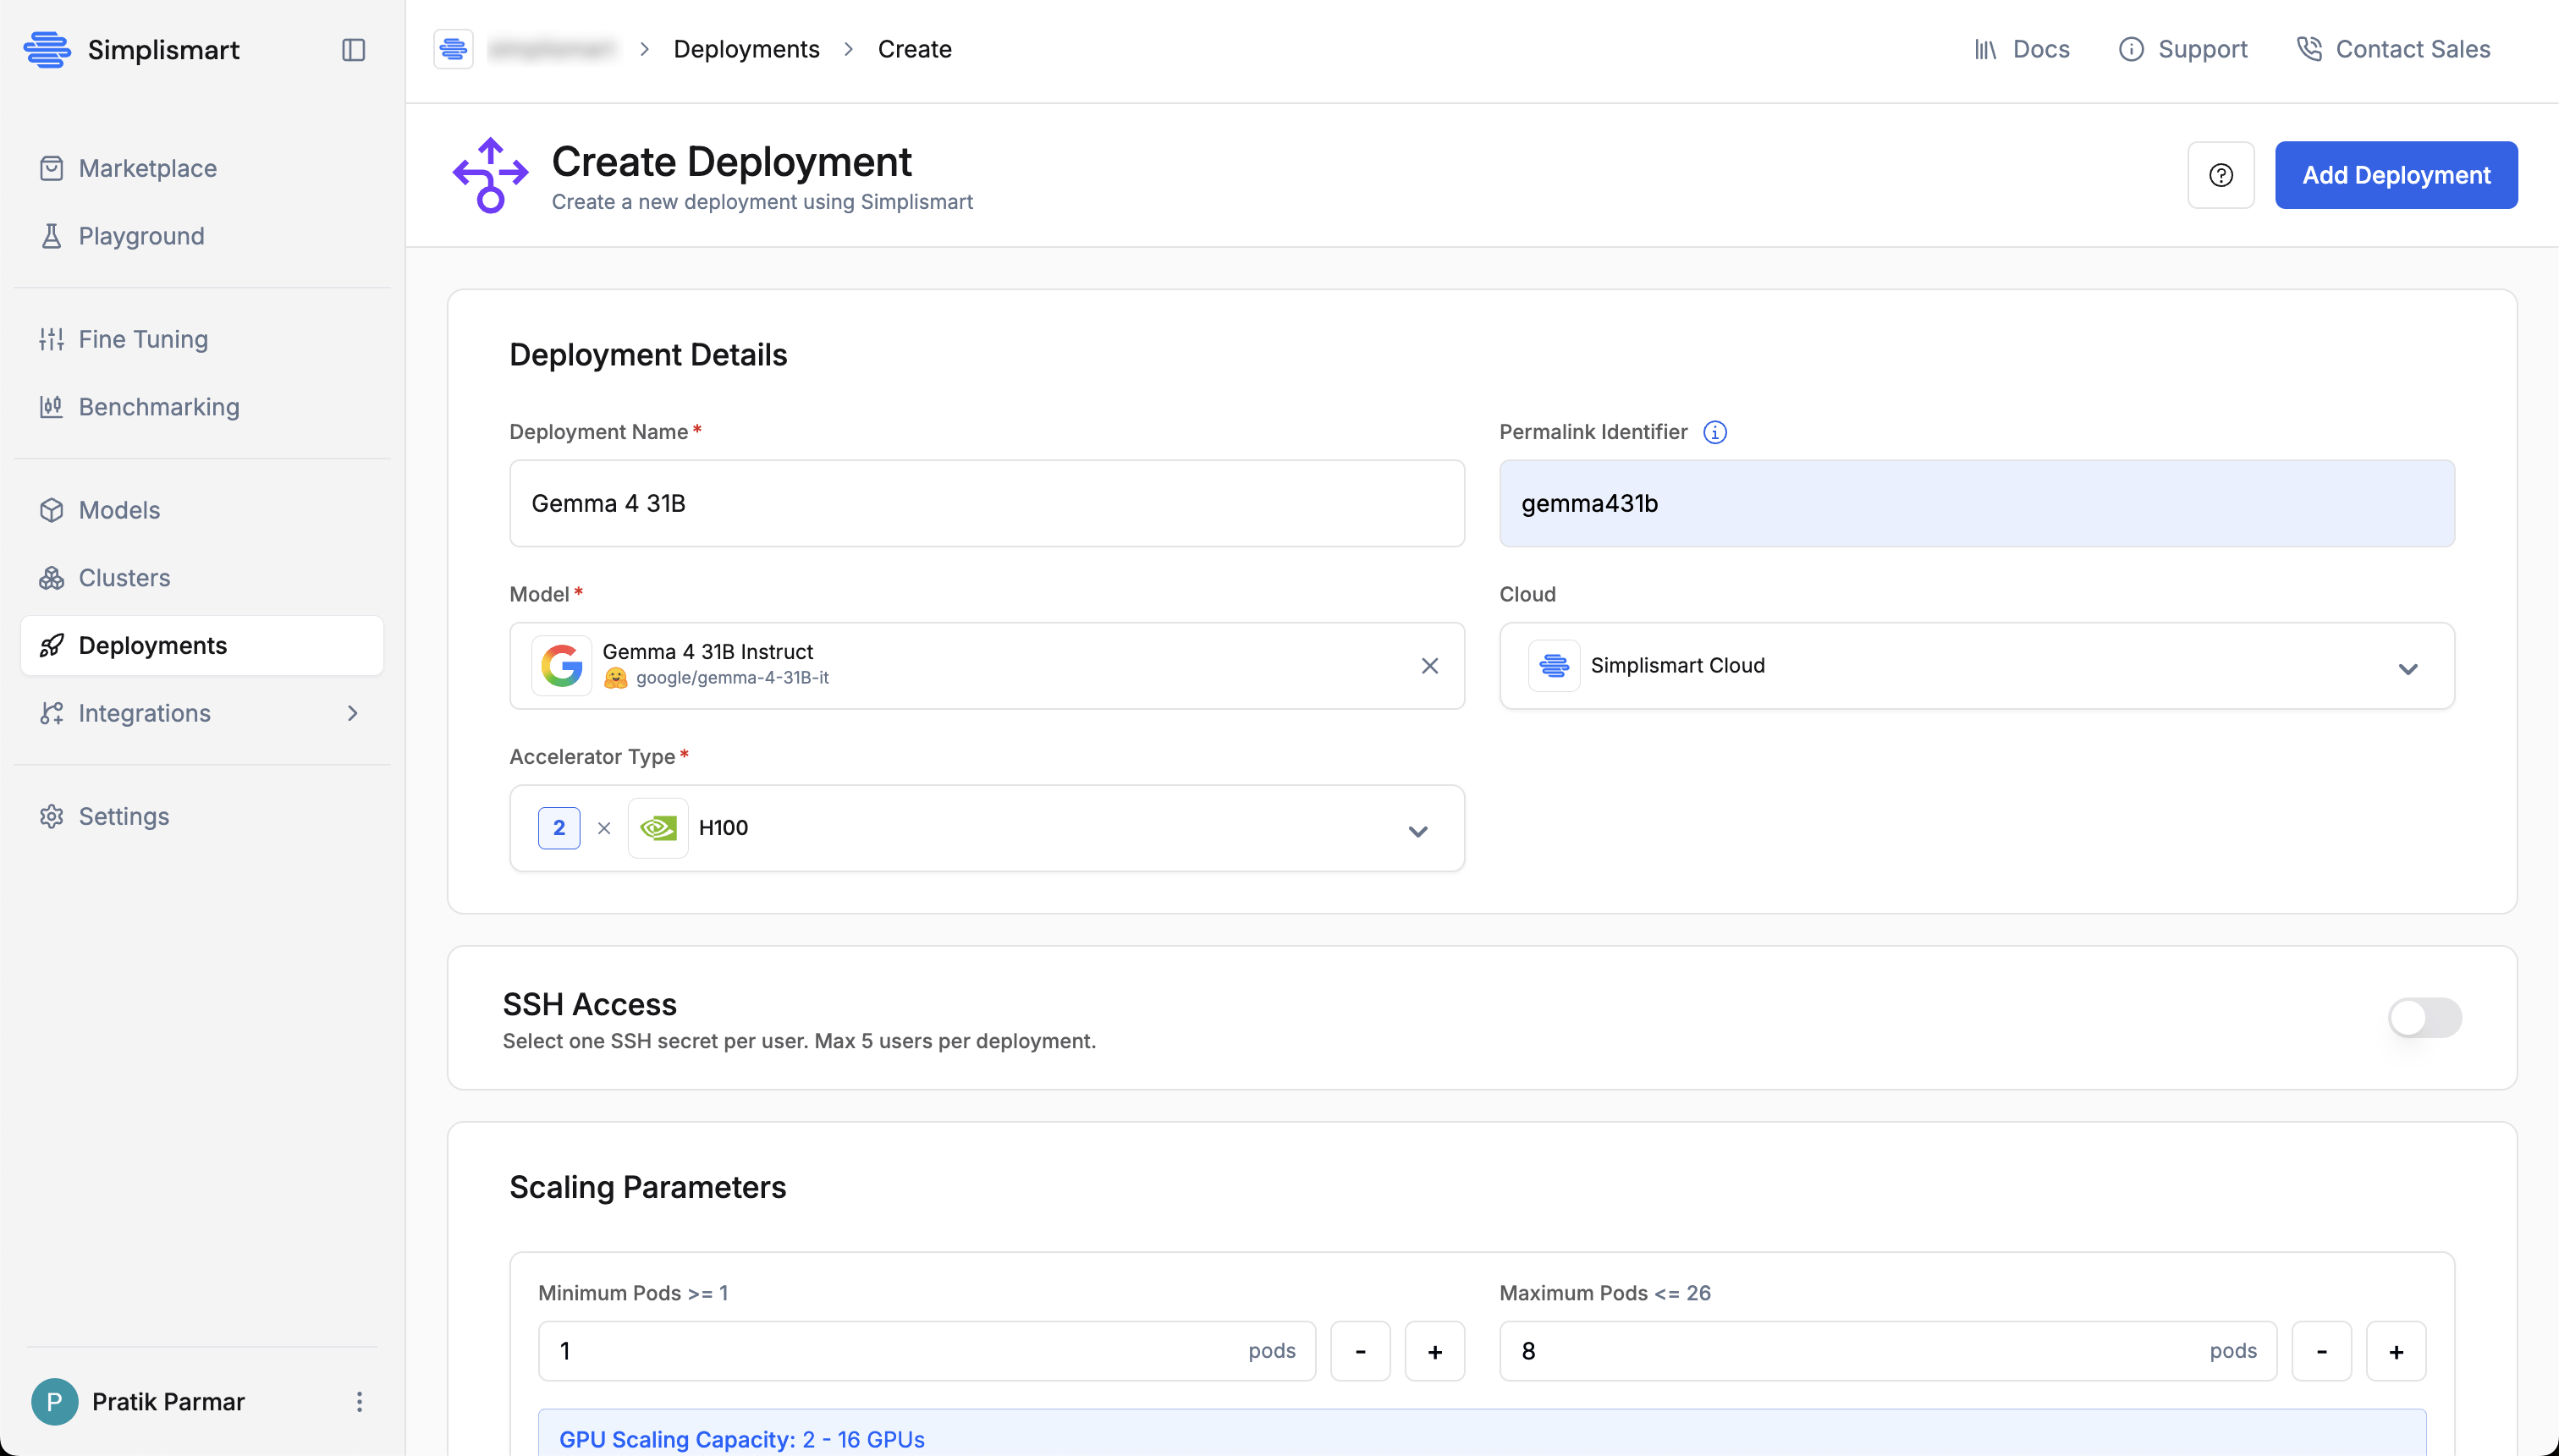Decrease Minimum Pods with minus button

tap(1360, 1352)
